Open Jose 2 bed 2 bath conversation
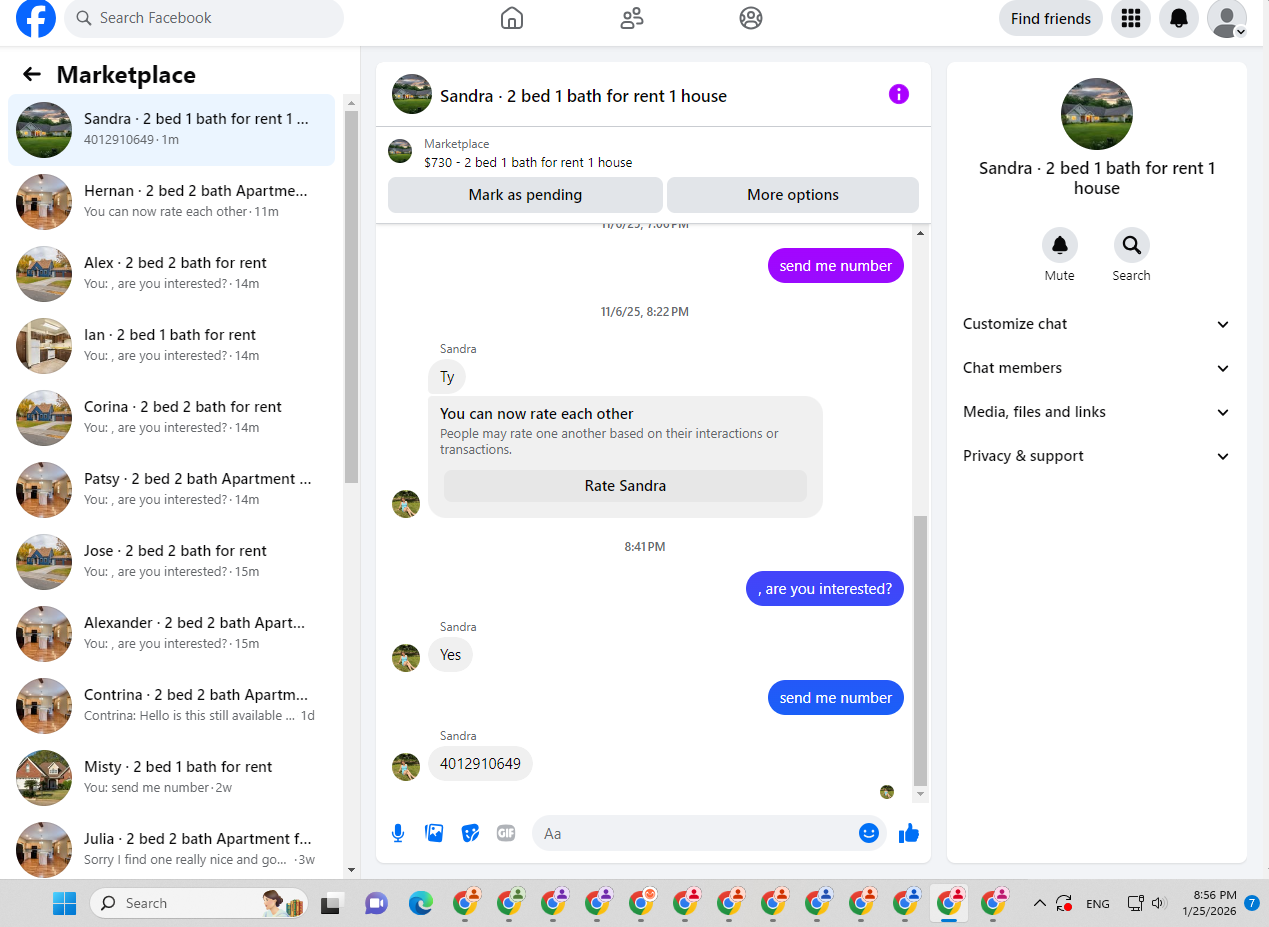The image size is (1269, 927). click(x=171, y=562)
